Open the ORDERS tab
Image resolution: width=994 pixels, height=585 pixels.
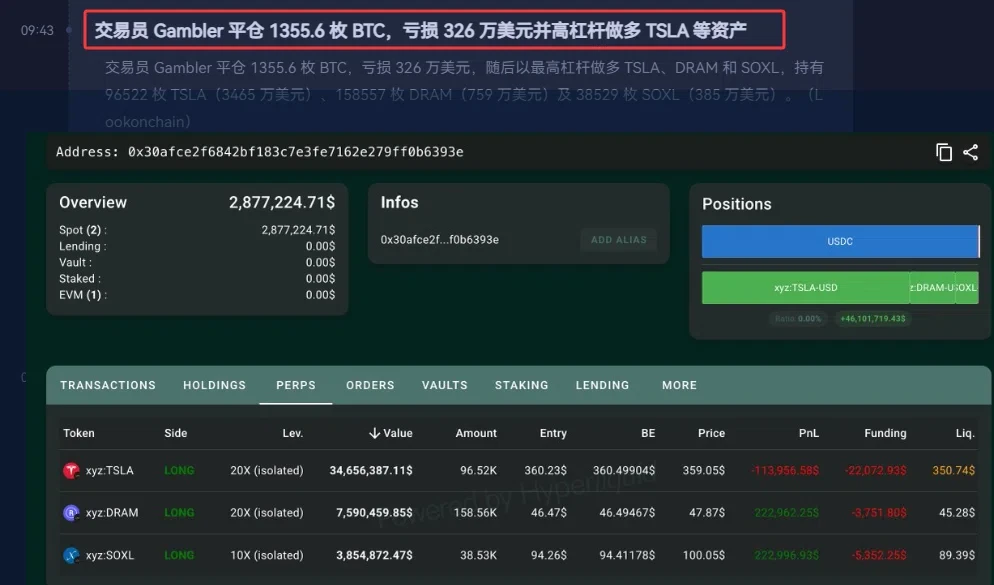pos(370,385)
